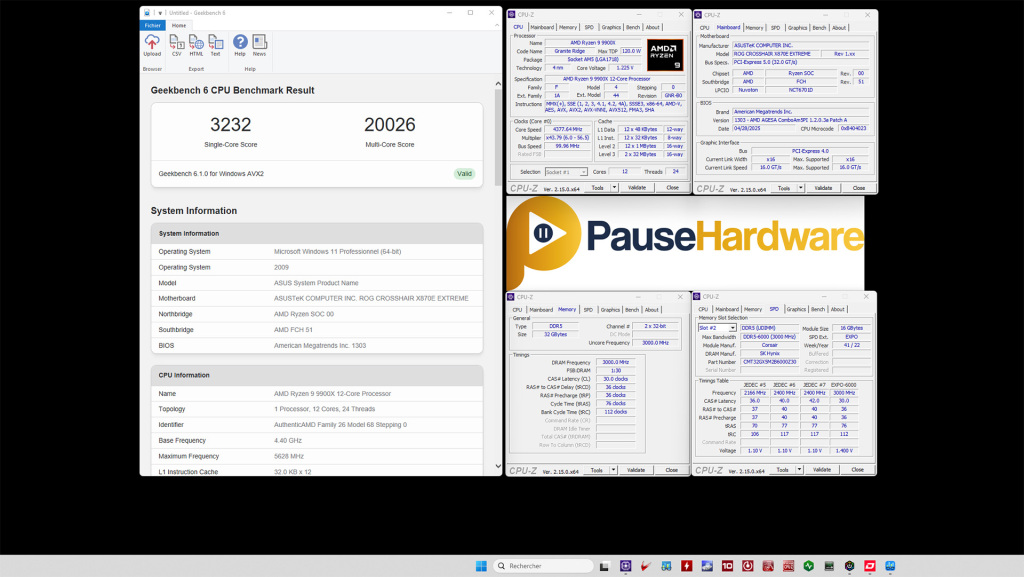This screenshot has height=577, width=1024.
Task: Open Geekbench quick access toolbar dropdown arrow
Action: coord(160,12)
